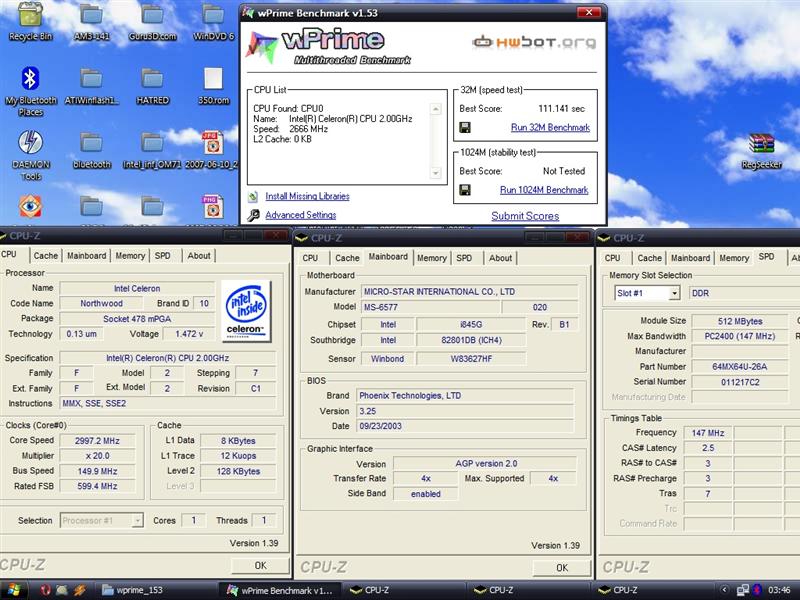The image size is (800, 600).
Task: Click Part Number value 64MX64U-26A
Action: 739,367
